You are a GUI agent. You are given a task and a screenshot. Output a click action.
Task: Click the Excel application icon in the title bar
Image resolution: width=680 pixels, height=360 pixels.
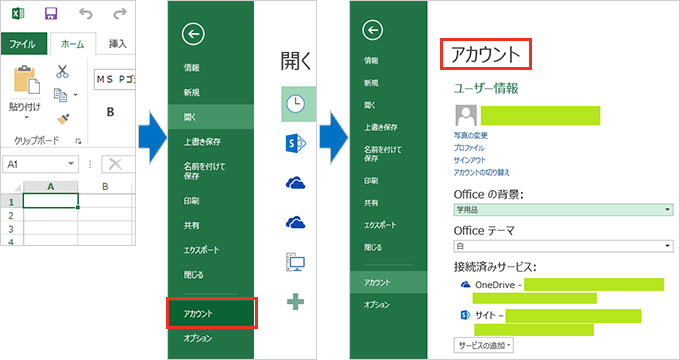(x=18, y=13)
